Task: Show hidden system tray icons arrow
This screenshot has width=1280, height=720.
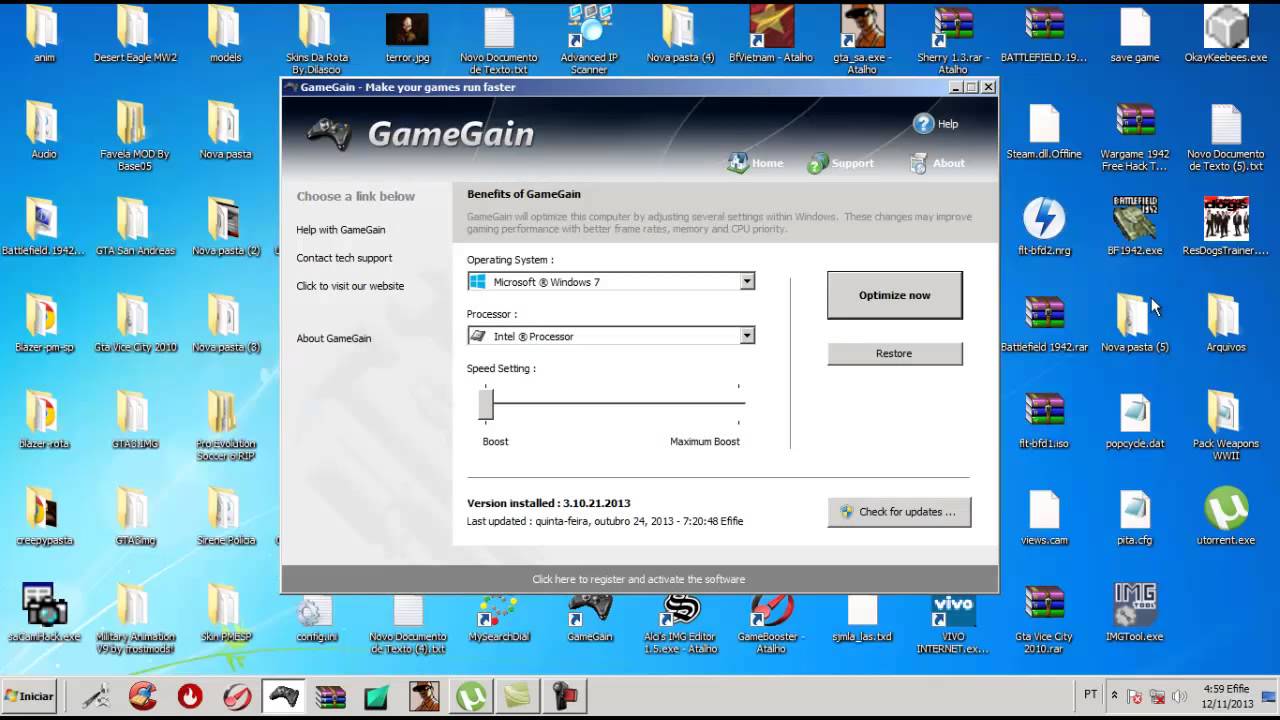Action: [x=1114, y=695]
